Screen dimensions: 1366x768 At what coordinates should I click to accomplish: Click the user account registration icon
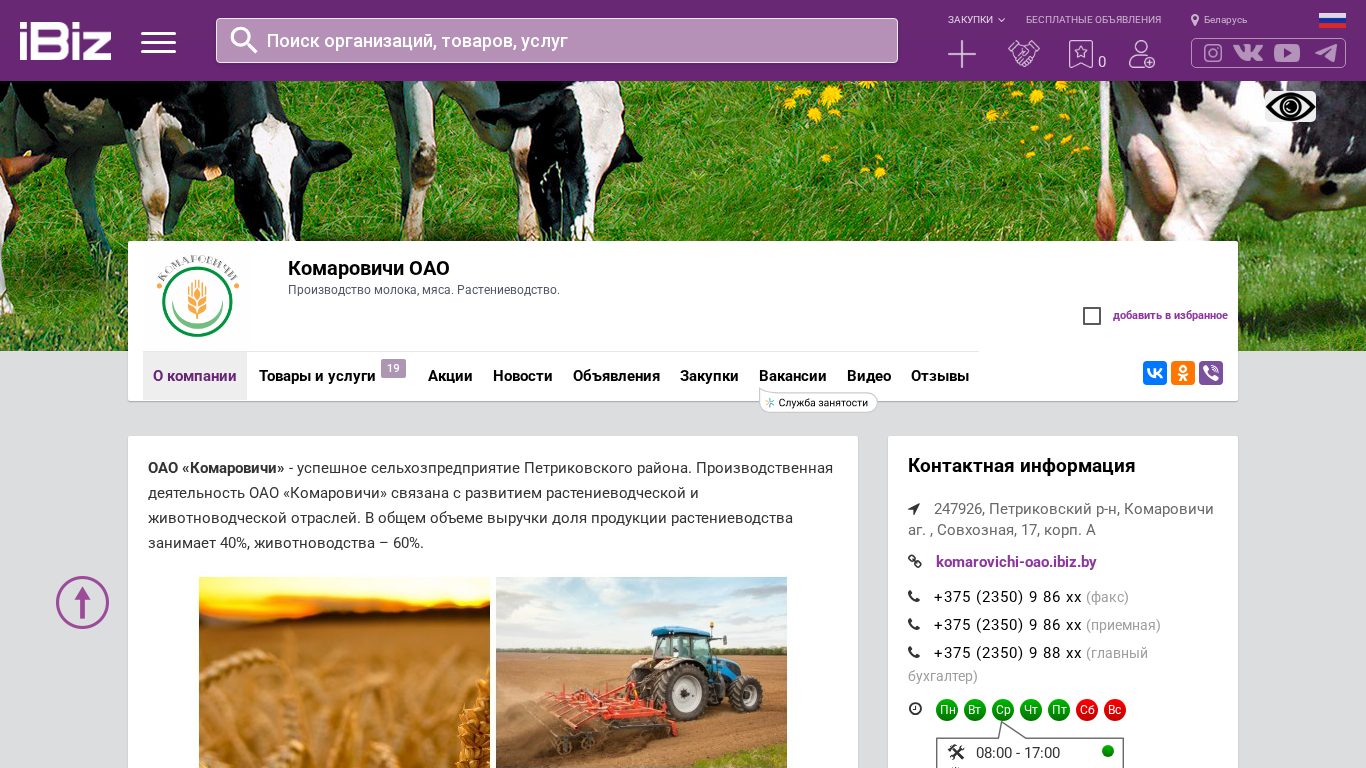pos(1141,54)
